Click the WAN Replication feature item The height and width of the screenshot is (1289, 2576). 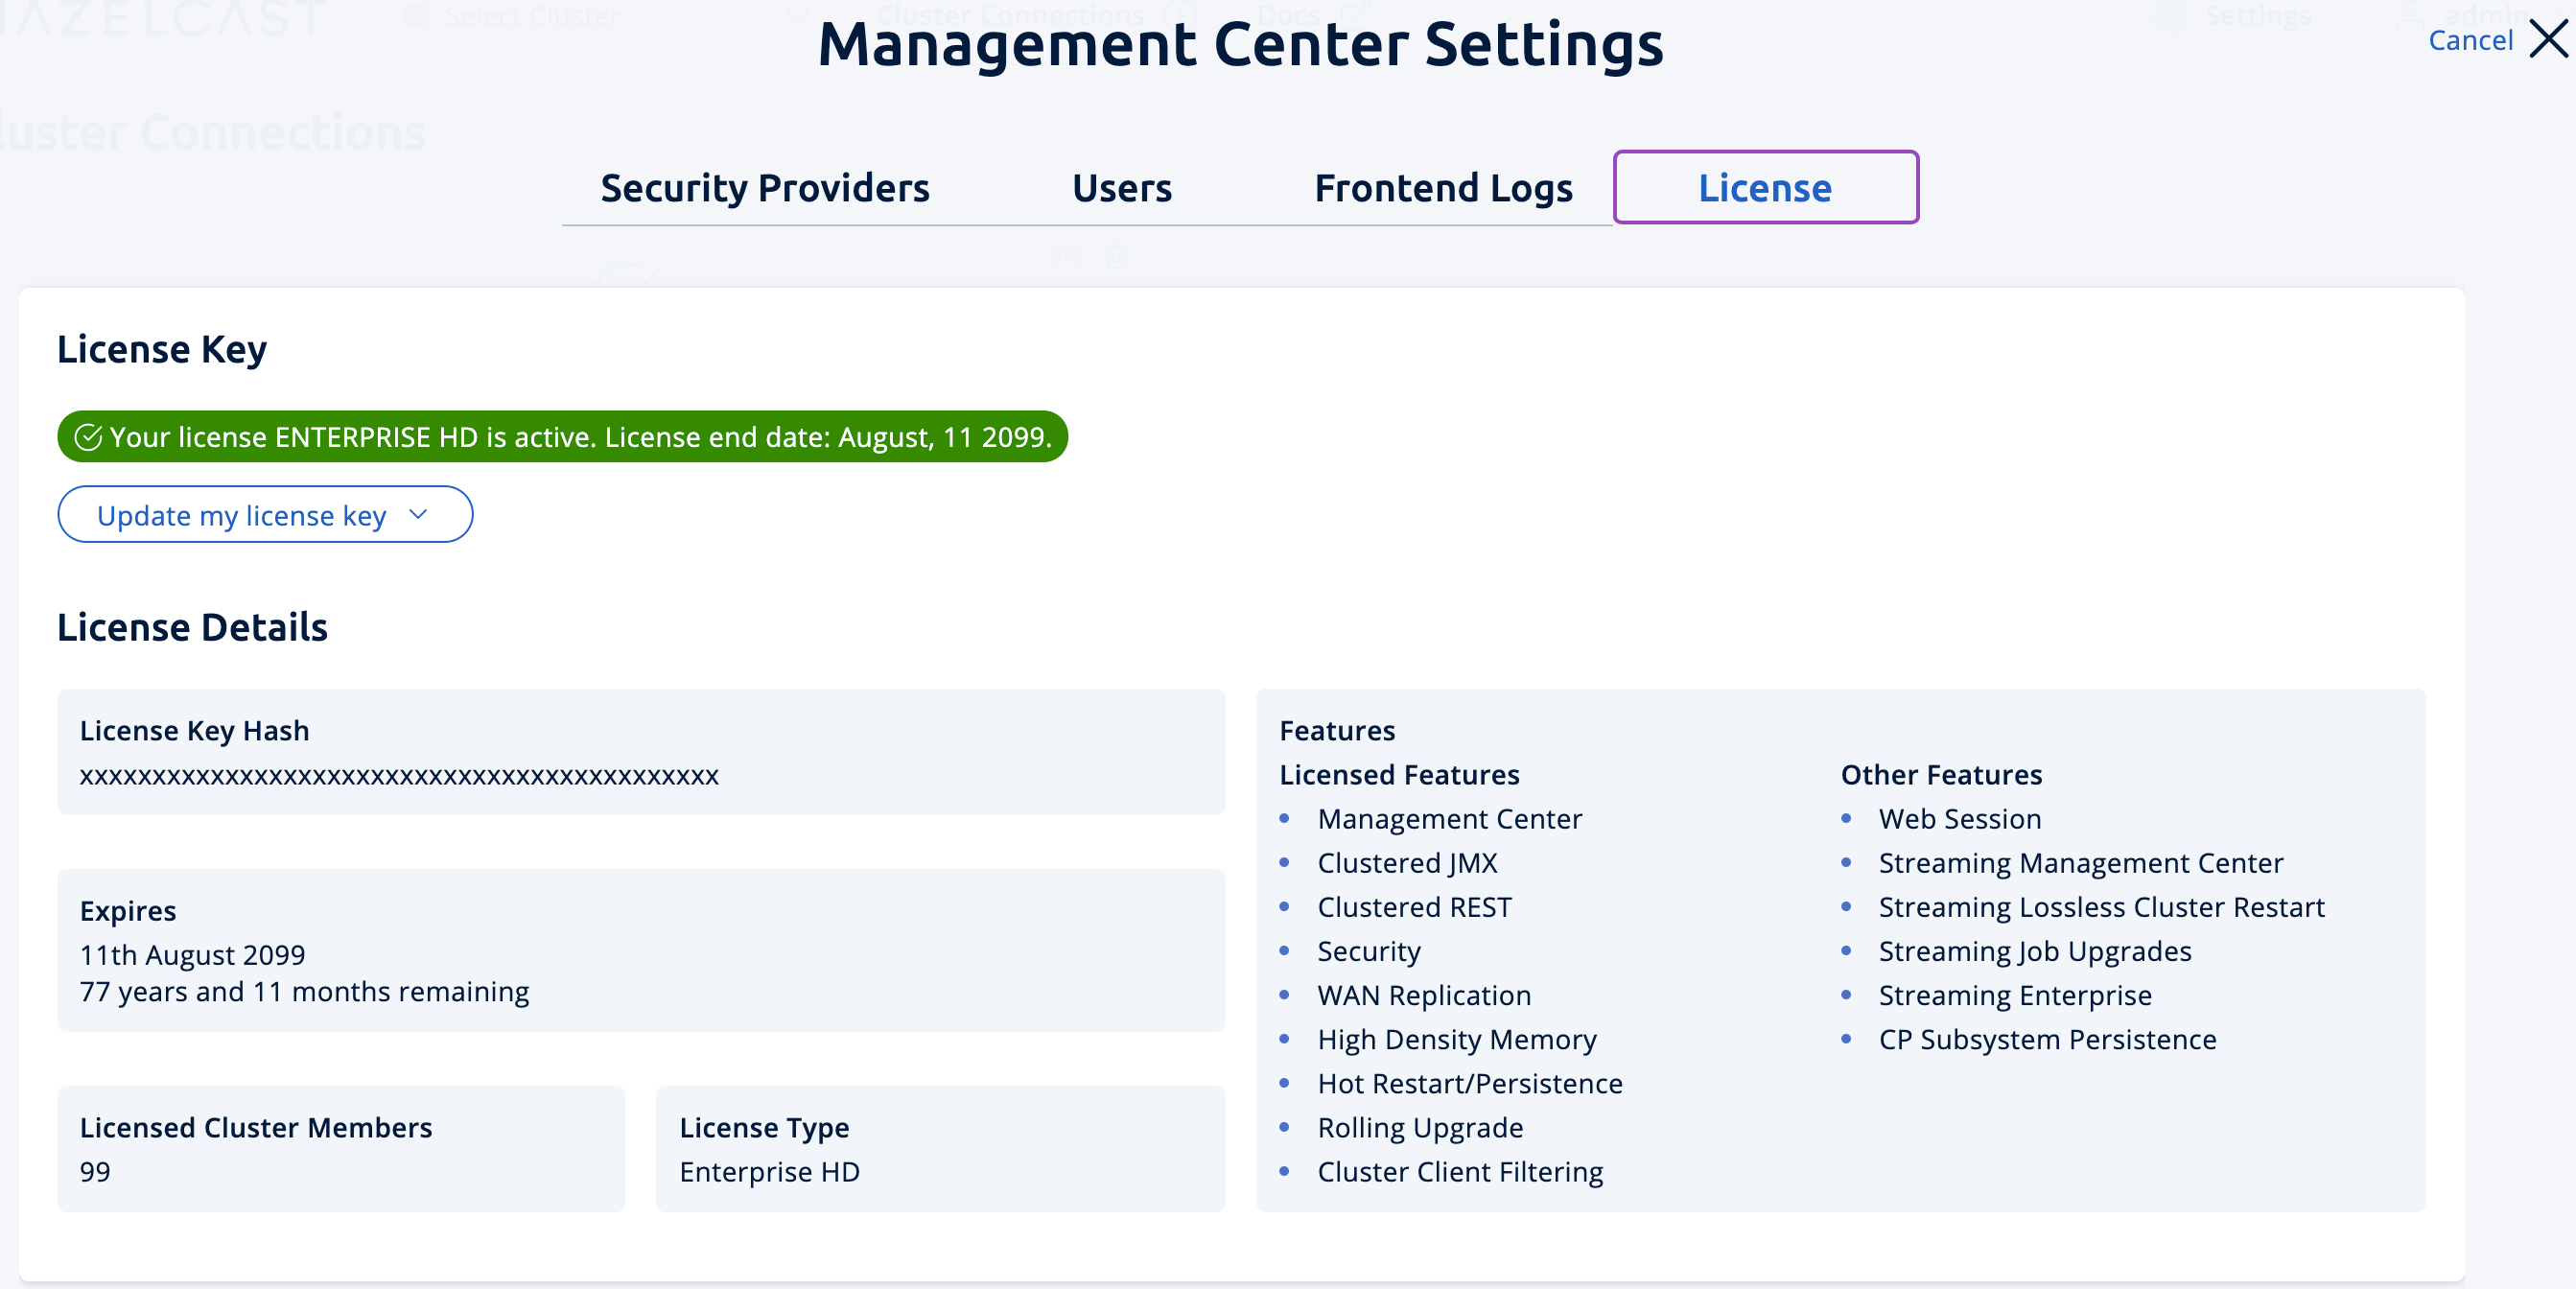(1424, 995)
